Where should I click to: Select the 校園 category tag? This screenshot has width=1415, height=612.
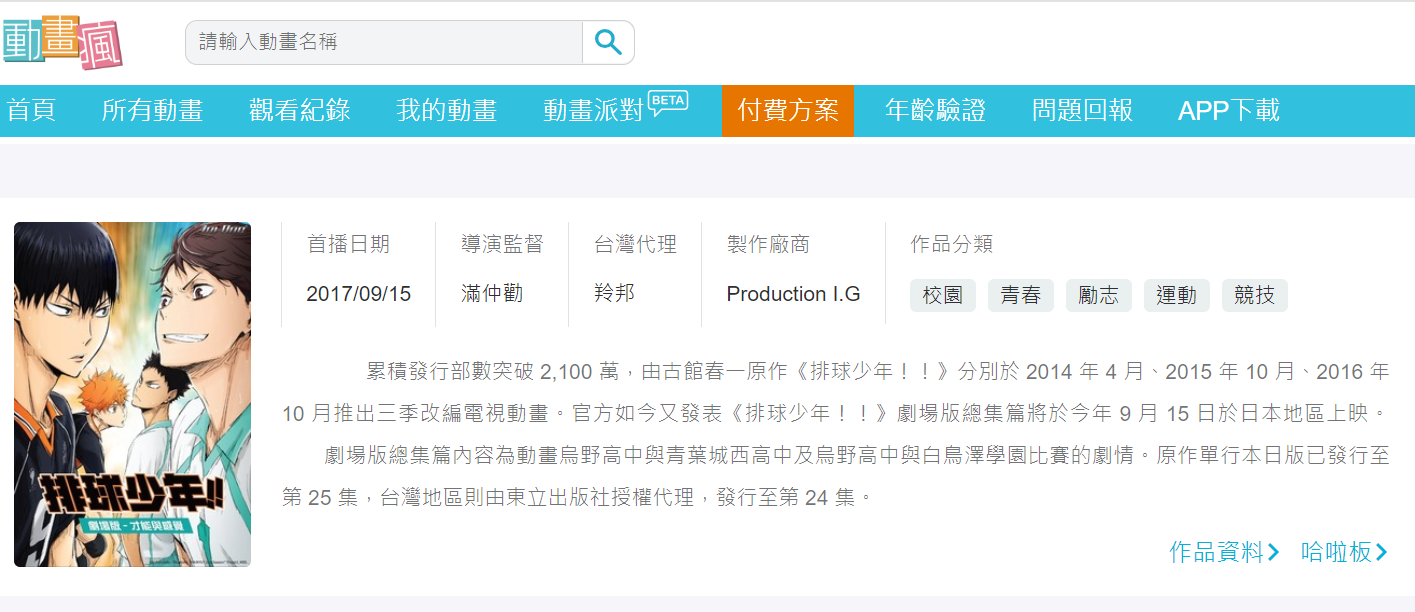pos(943,296)
